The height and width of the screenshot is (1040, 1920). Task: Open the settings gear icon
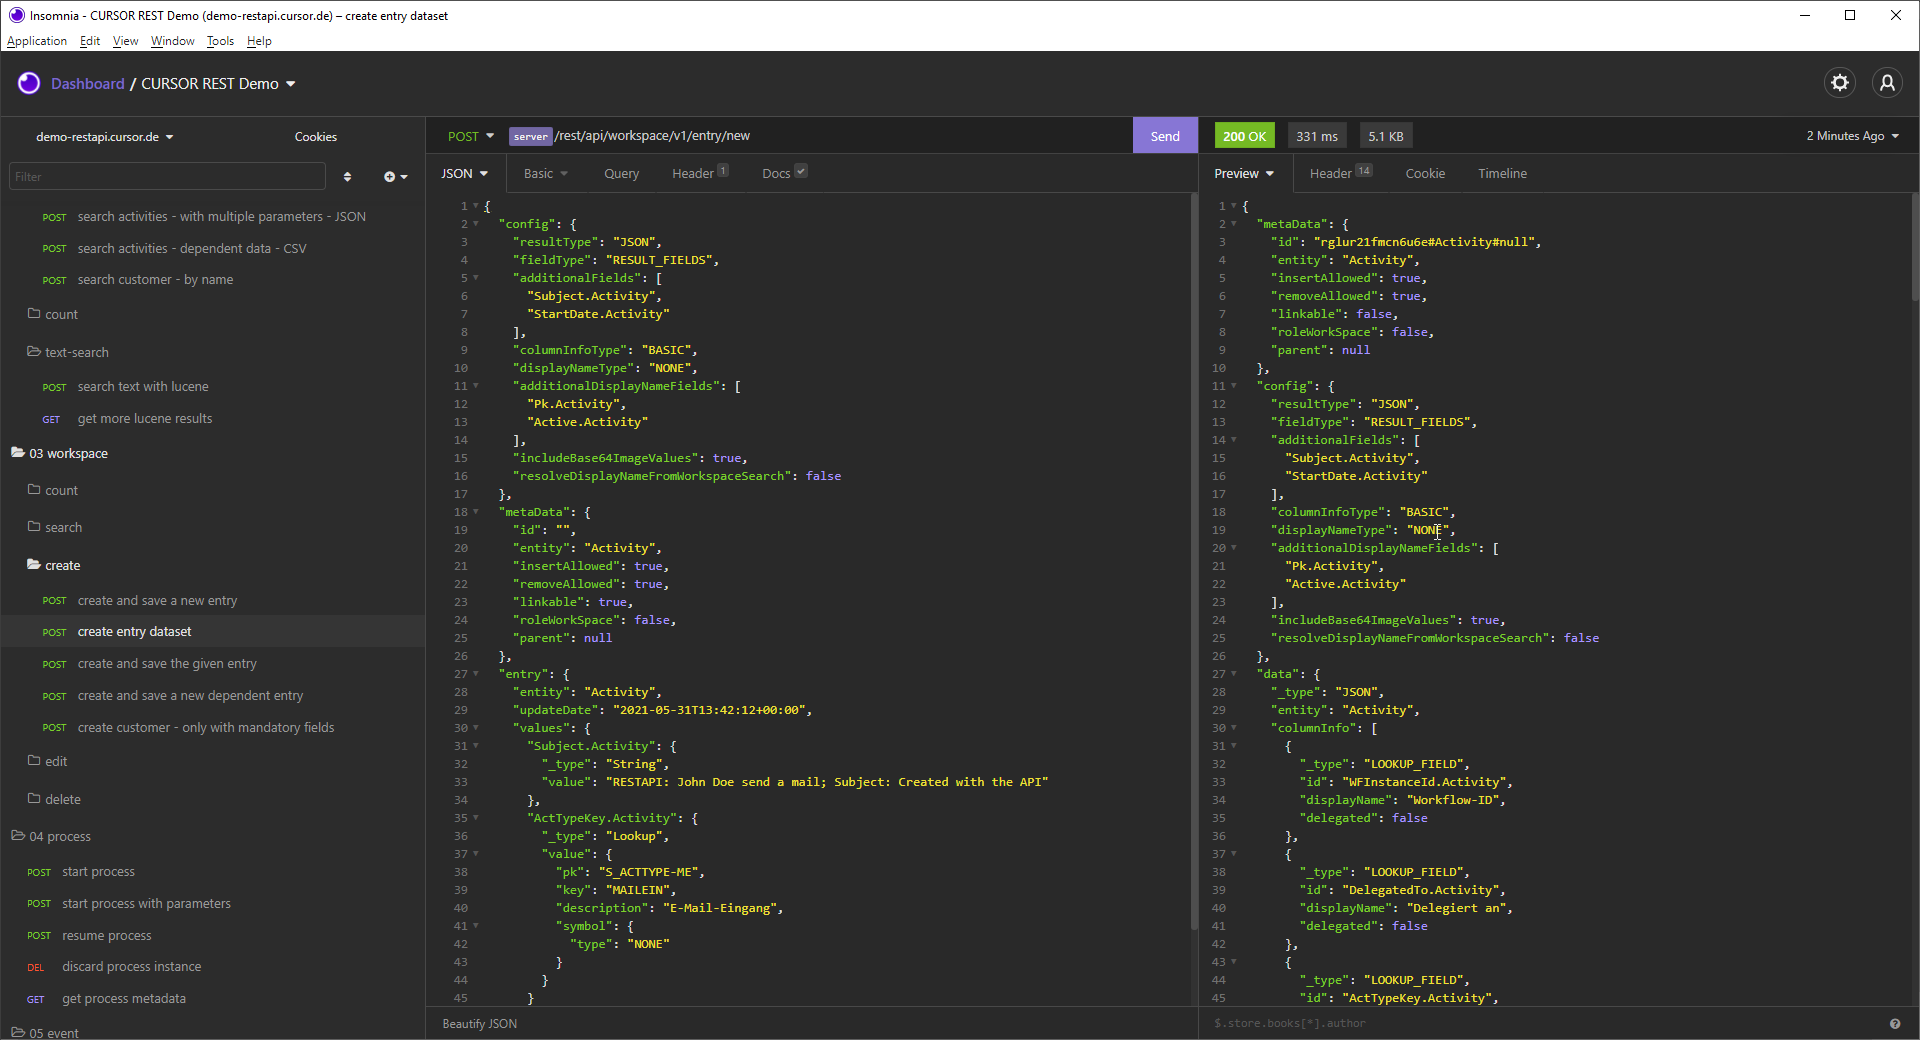[1839, 83]
